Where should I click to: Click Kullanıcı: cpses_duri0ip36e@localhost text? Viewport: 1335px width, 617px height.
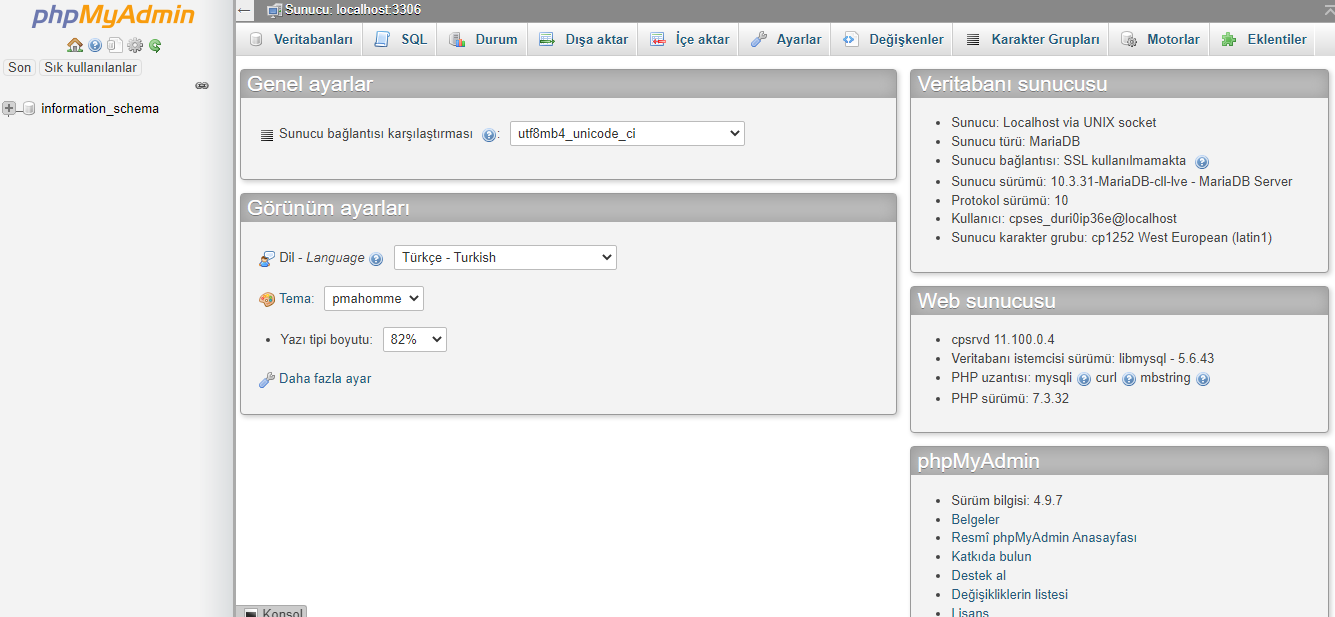(1064, 218)
